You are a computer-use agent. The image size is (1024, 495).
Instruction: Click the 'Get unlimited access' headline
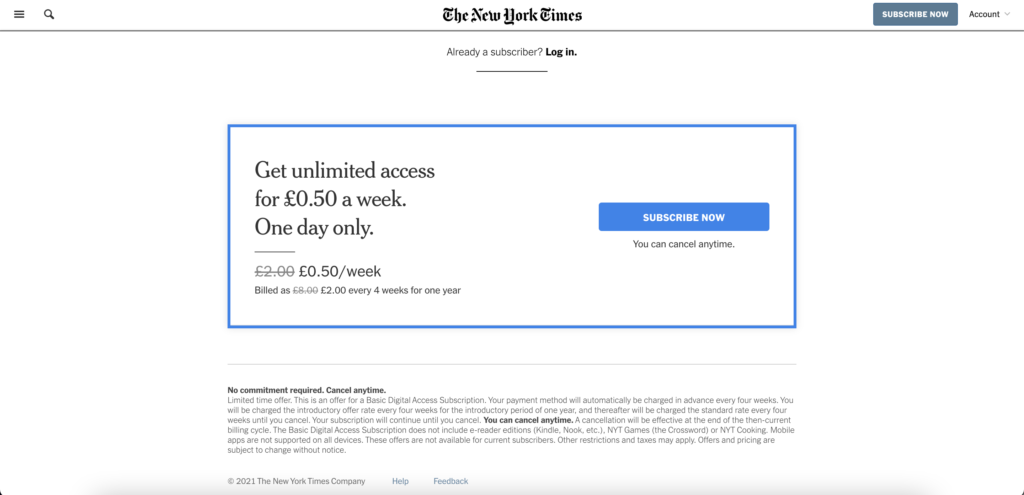point(344,171)
